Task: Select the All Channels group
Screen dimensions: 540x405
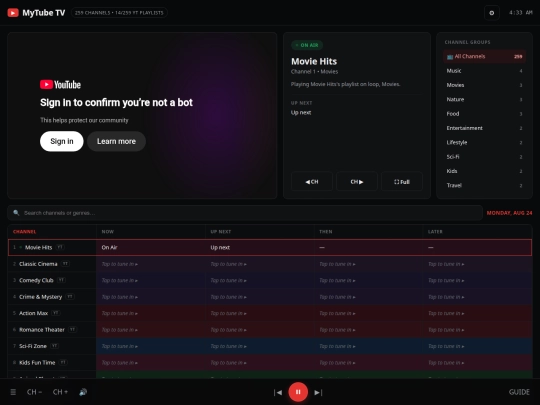Action: (x=484, y=56)
